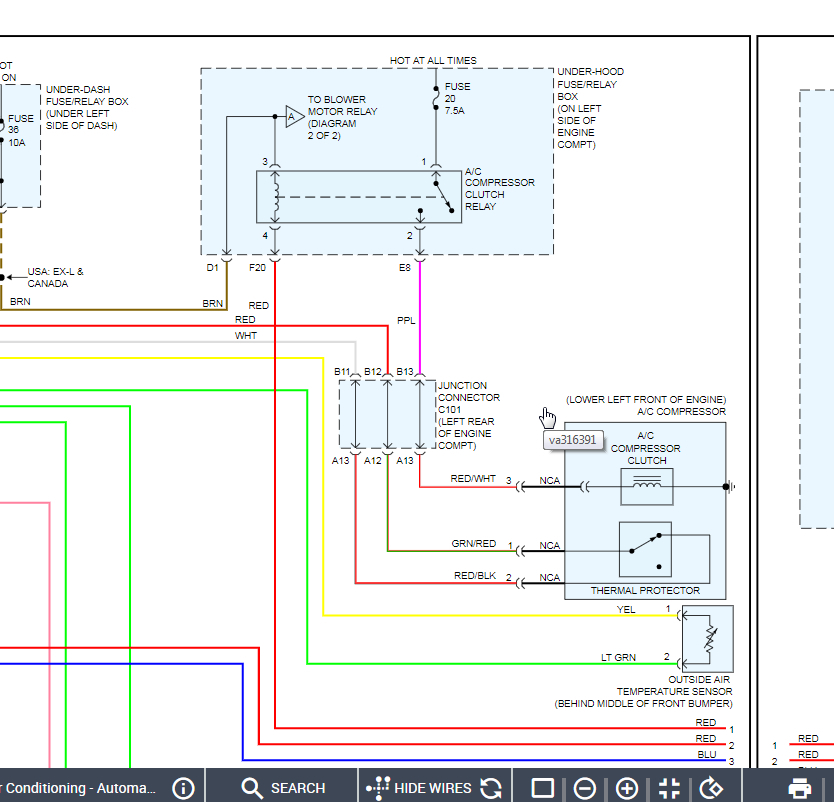
Task: Click the To Blower Motor Relay reference A
Action: pyautogui.click(x=293, y=117)
